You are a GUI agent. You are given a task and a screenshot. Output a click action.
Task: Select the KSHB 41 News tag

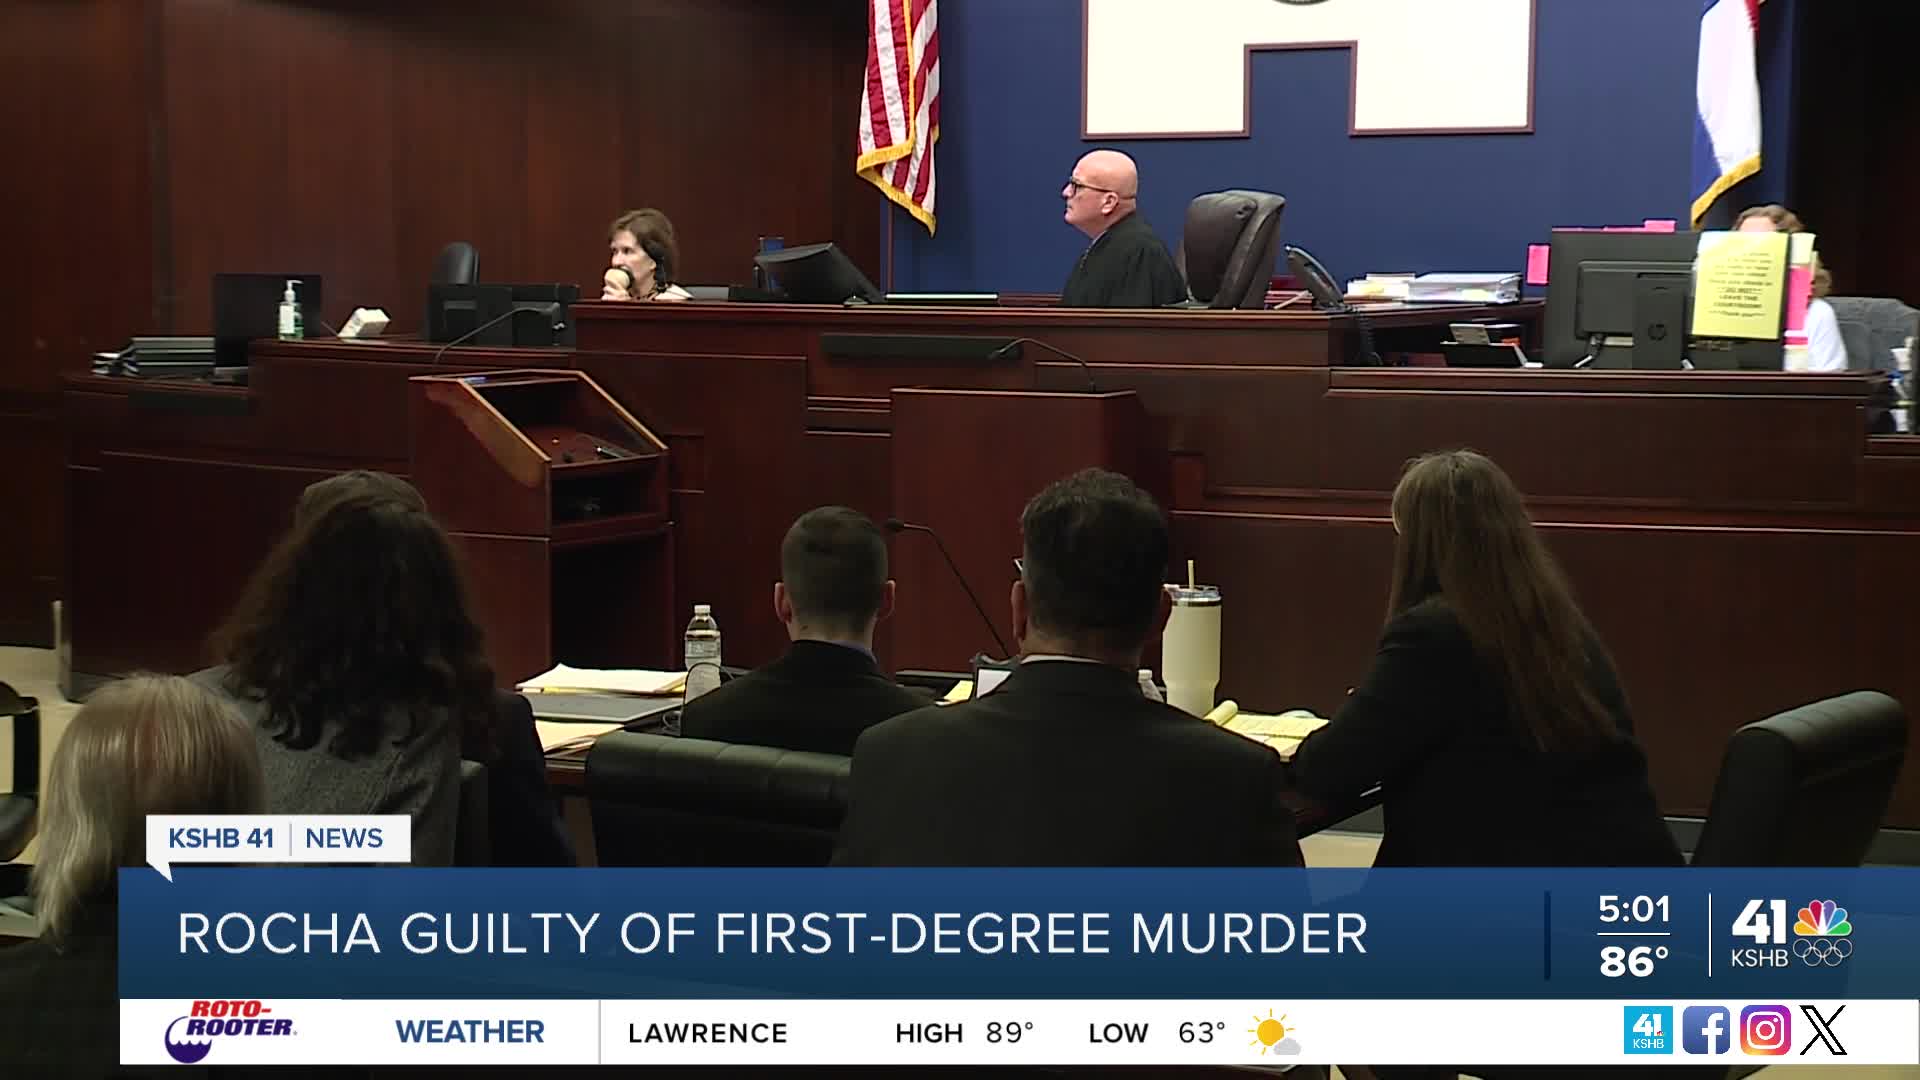277,838
